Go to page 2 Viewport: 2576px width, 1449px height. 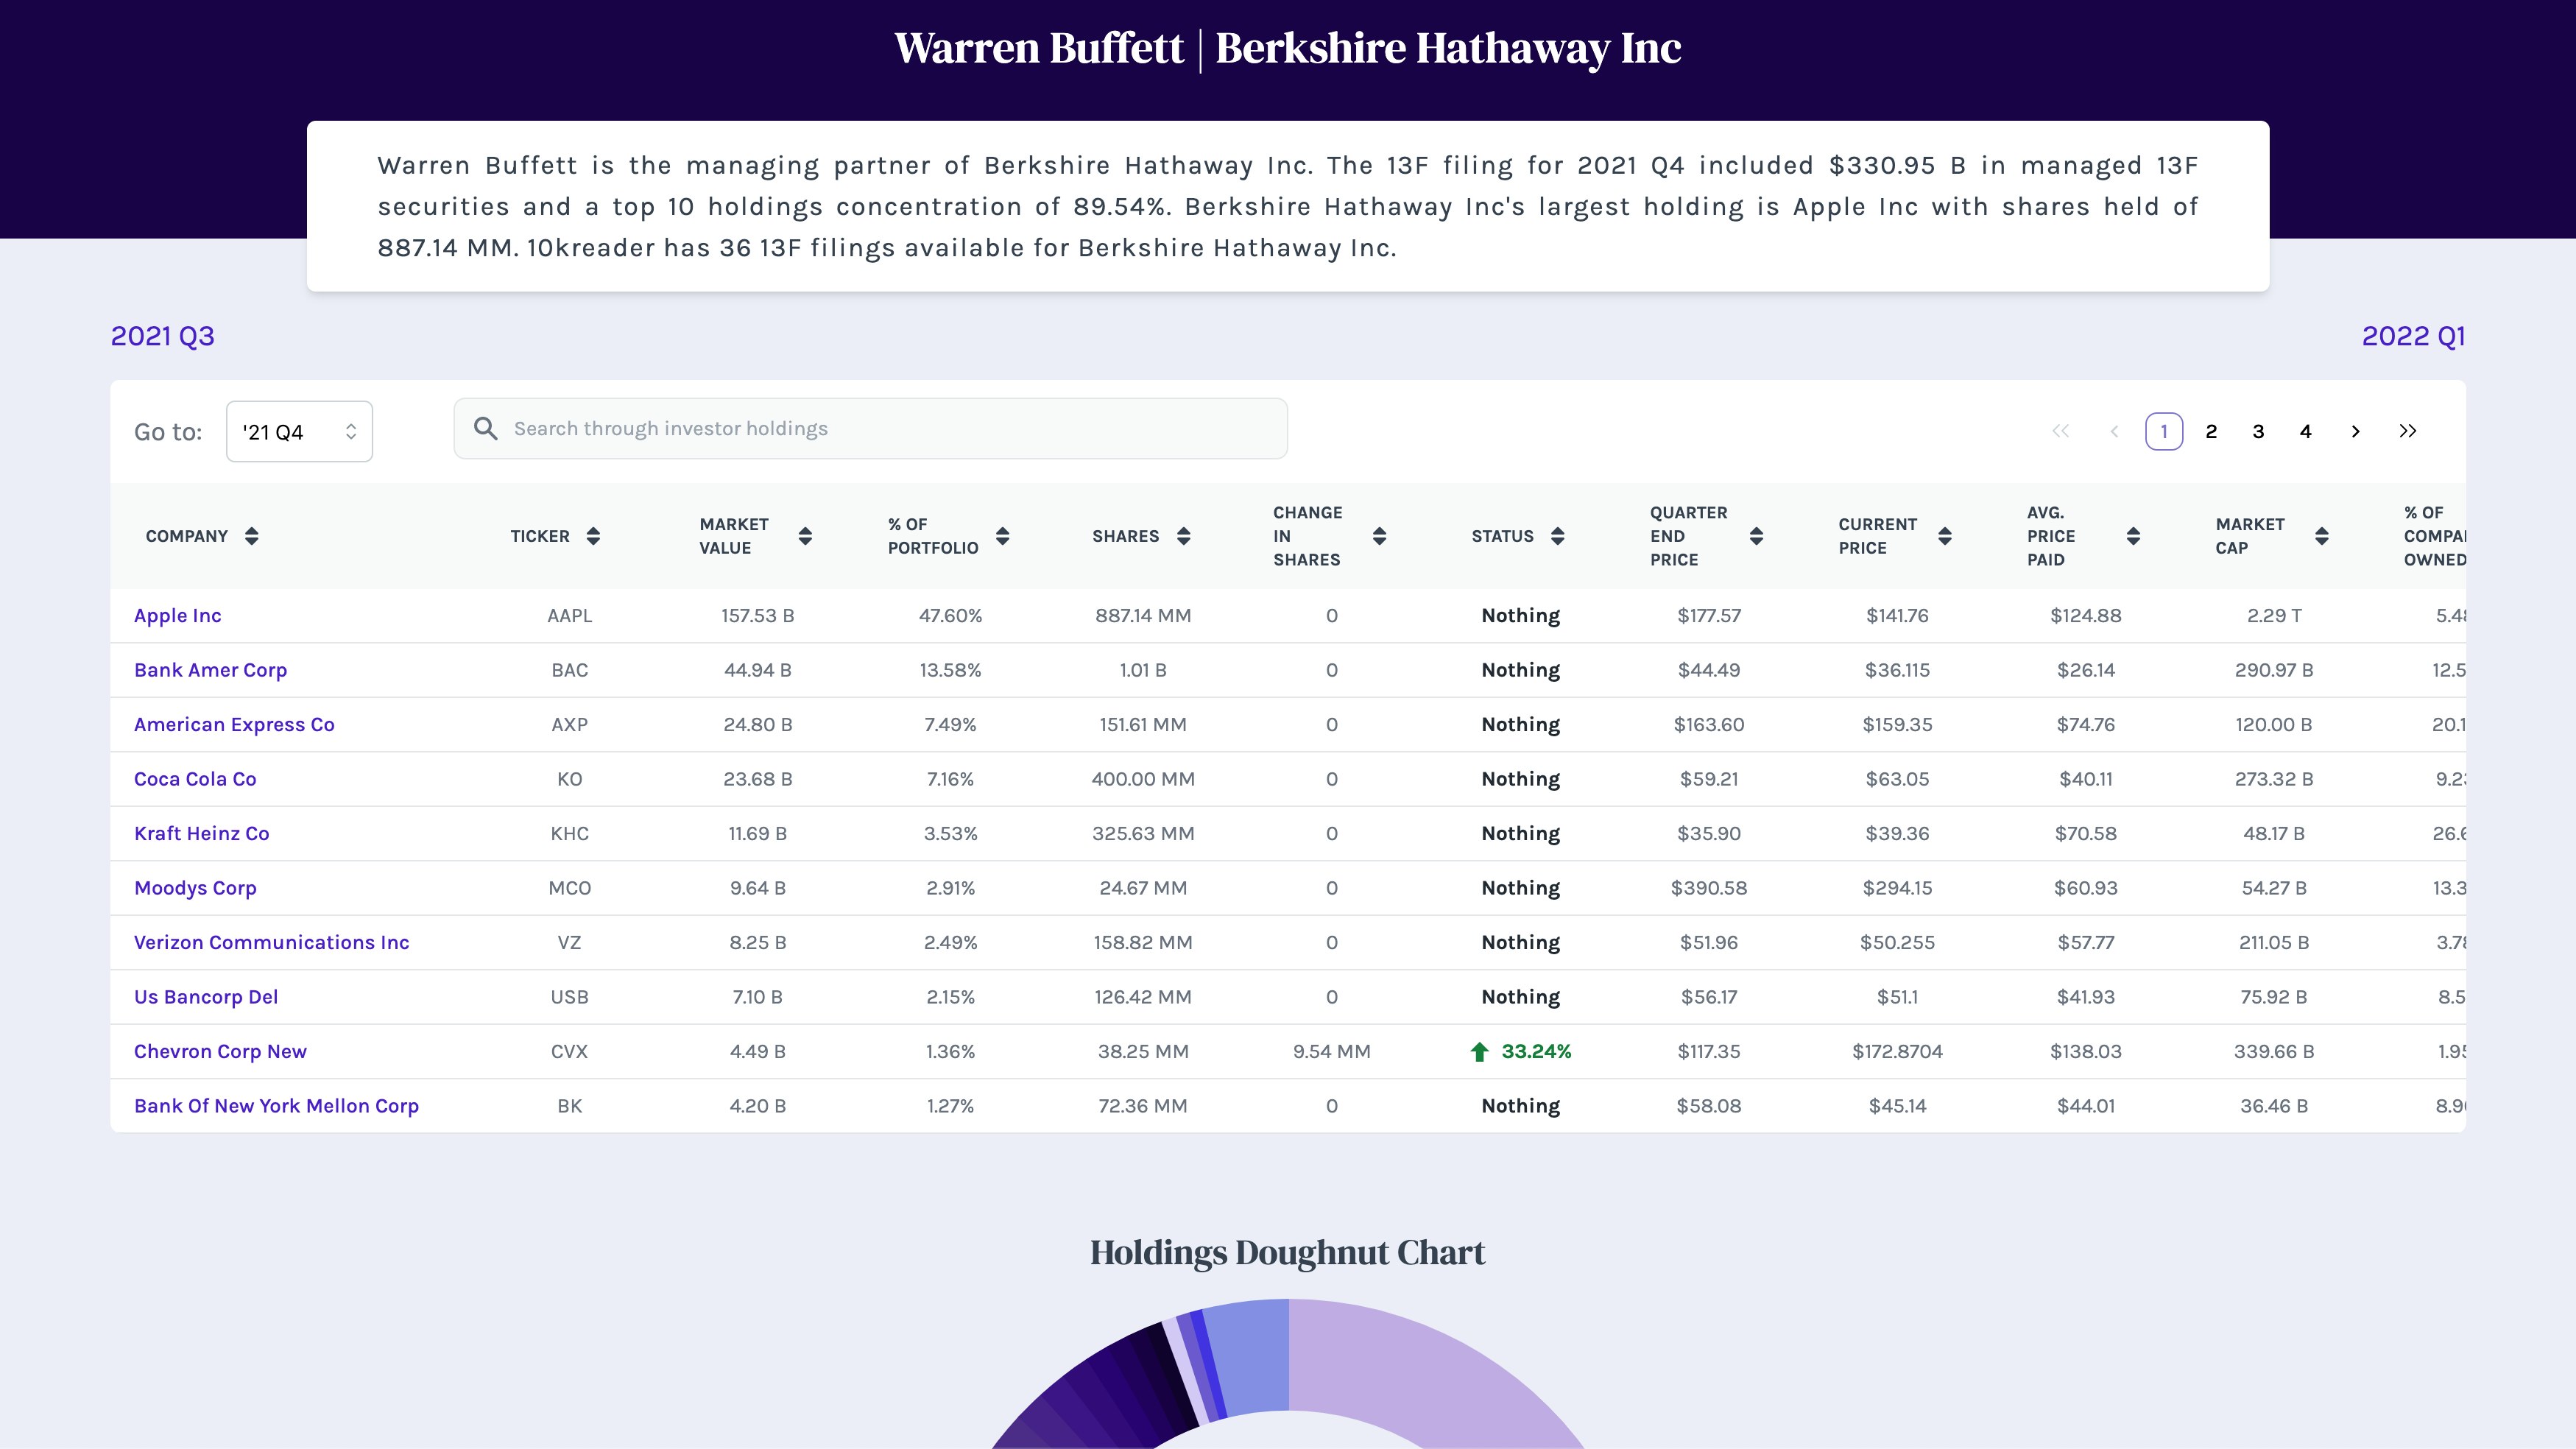coord(2210,431)
